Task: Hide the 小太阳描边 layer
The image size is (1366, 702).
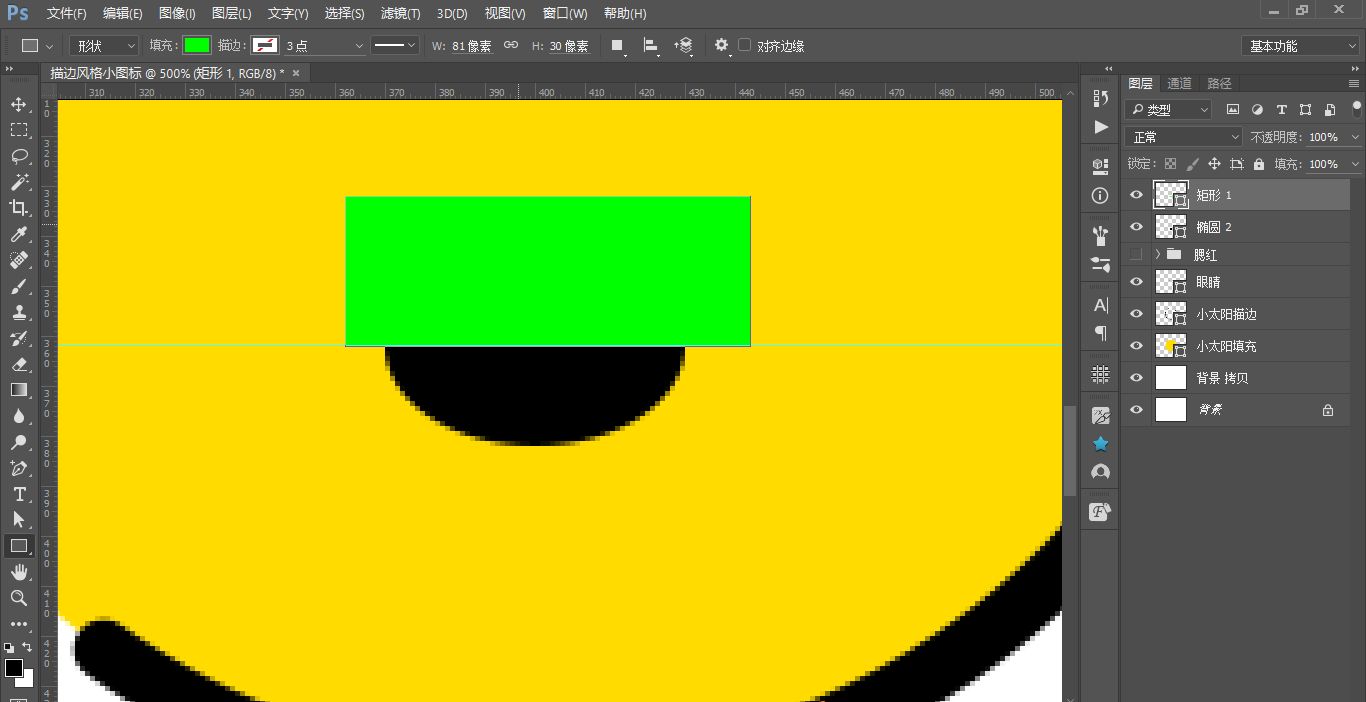Action: tap(1136, 314)
